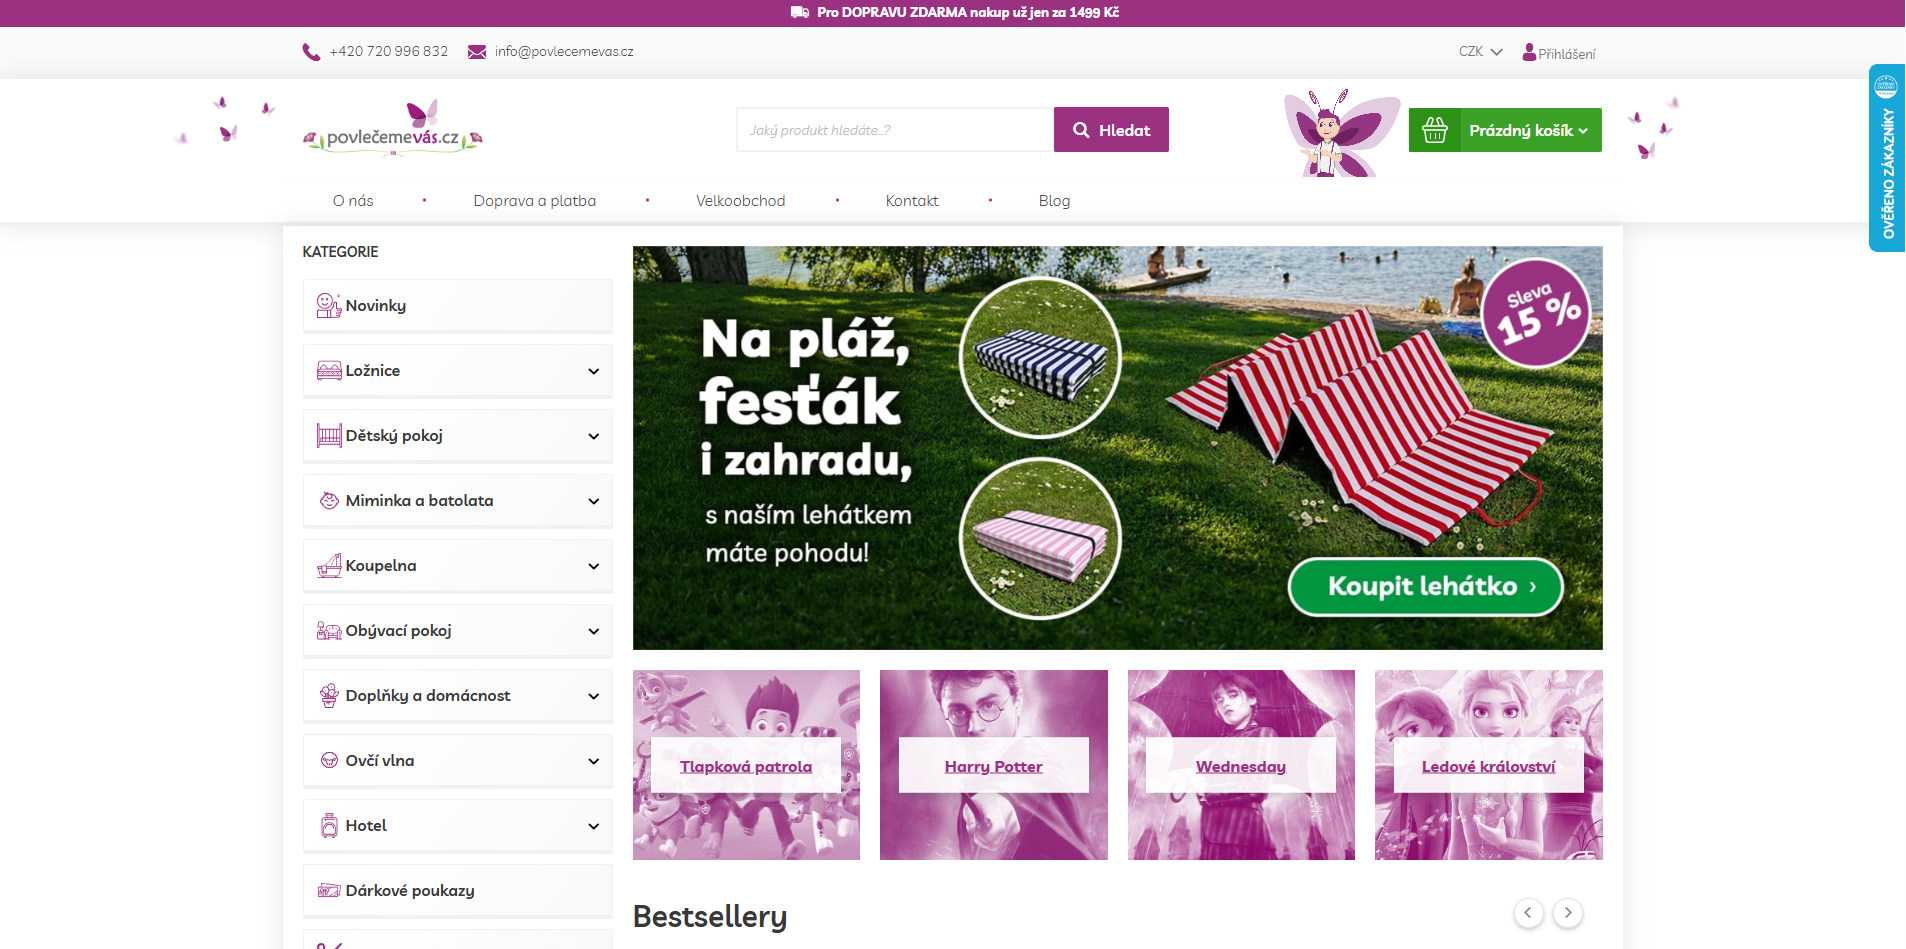Select the Novinky category

[458, 306]
